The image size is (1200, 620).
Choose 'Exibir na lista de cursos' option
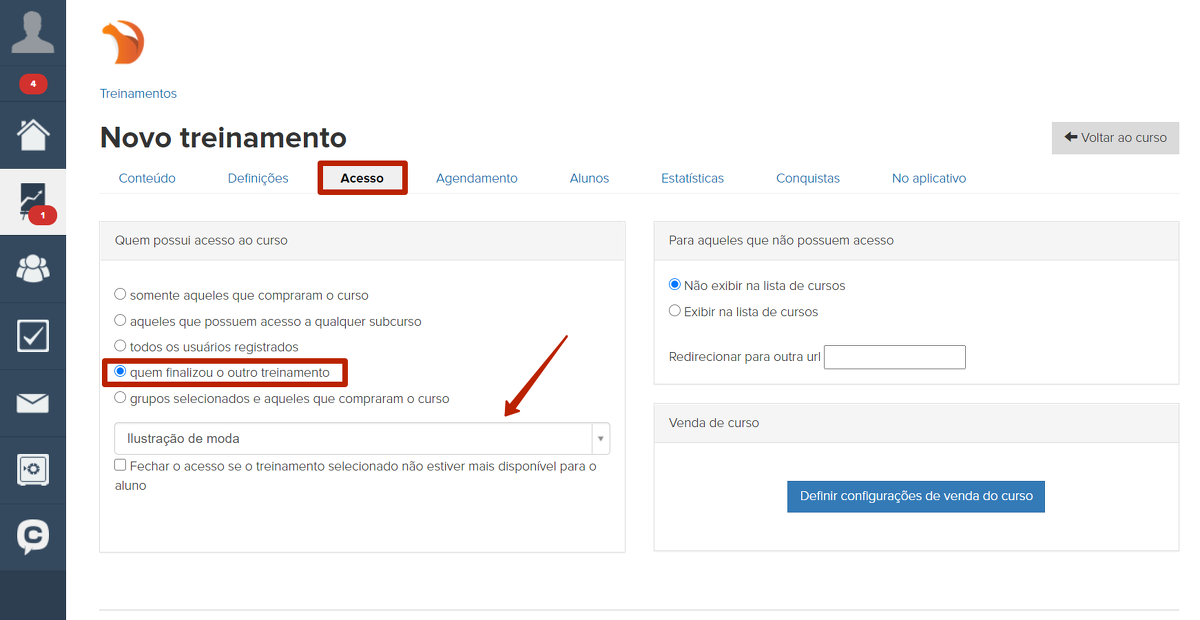tap(675, 311)
